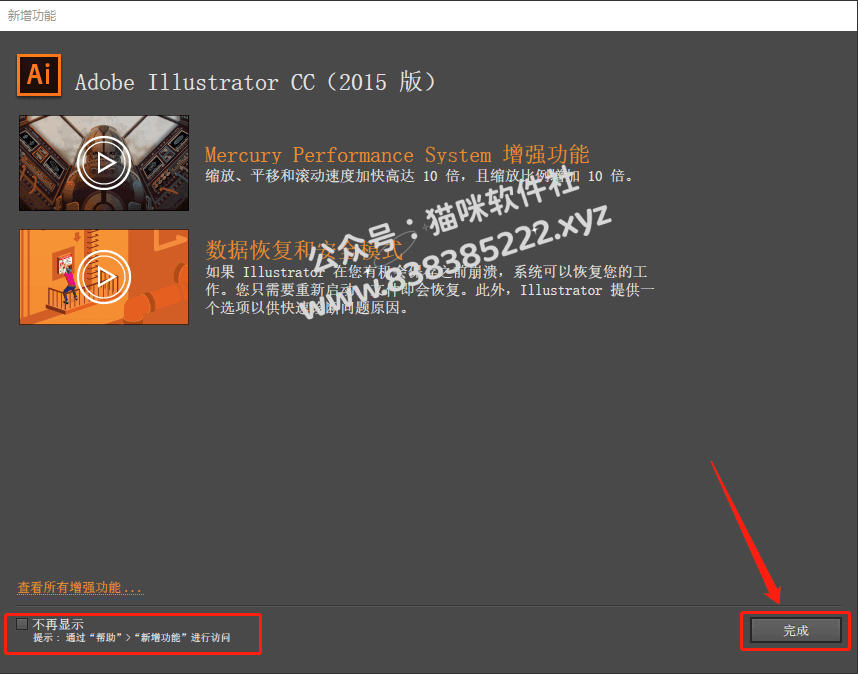Click the 缩放、平移和滚动速度 description text
This screenshot has height=674, width=858.
[x=419, y=176]
